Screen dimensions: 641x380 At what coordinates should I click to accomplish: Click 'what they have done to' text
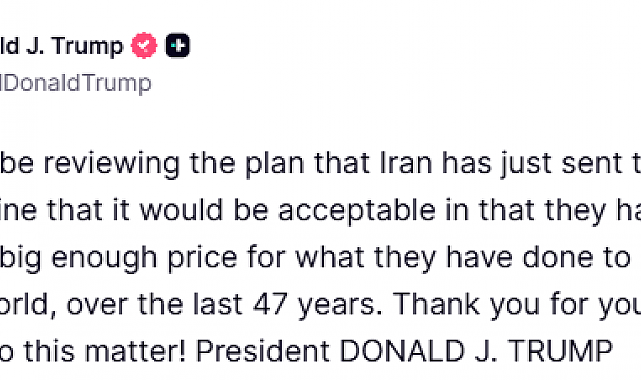[462, 257]
